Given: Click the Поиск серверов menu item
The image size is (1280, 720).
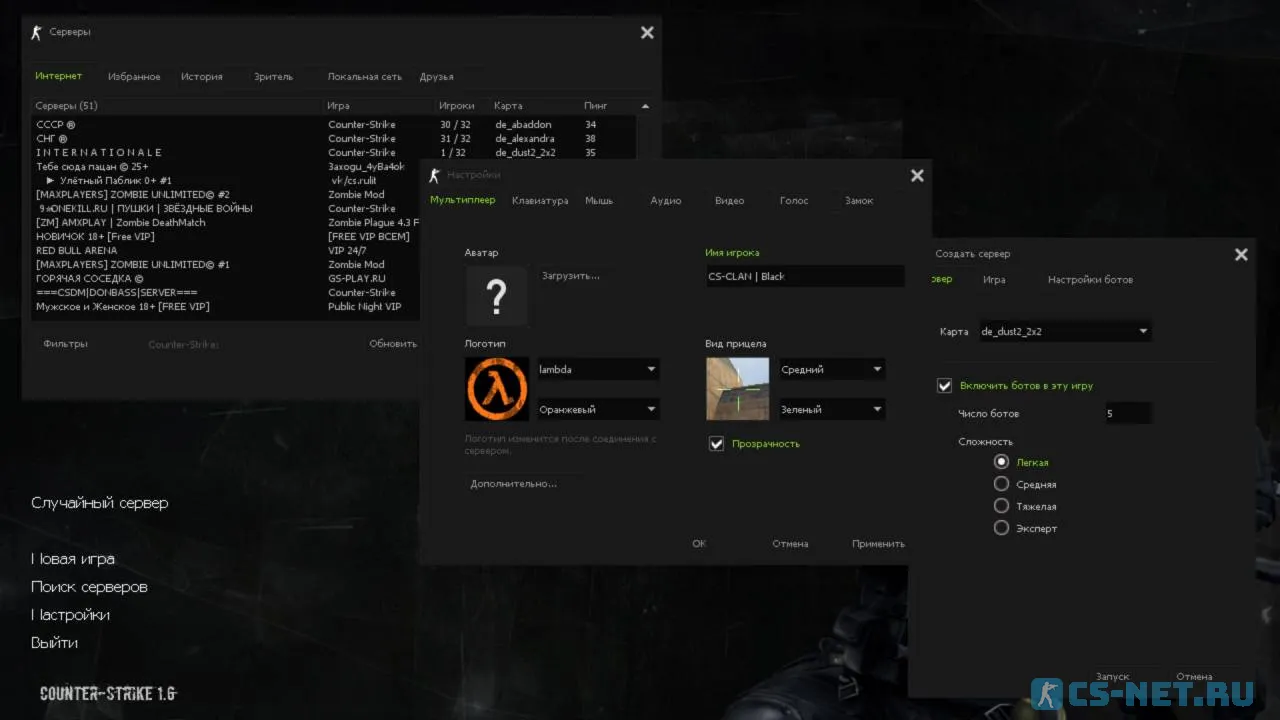Looking at the screenshot, I should [x=89, y=587].
